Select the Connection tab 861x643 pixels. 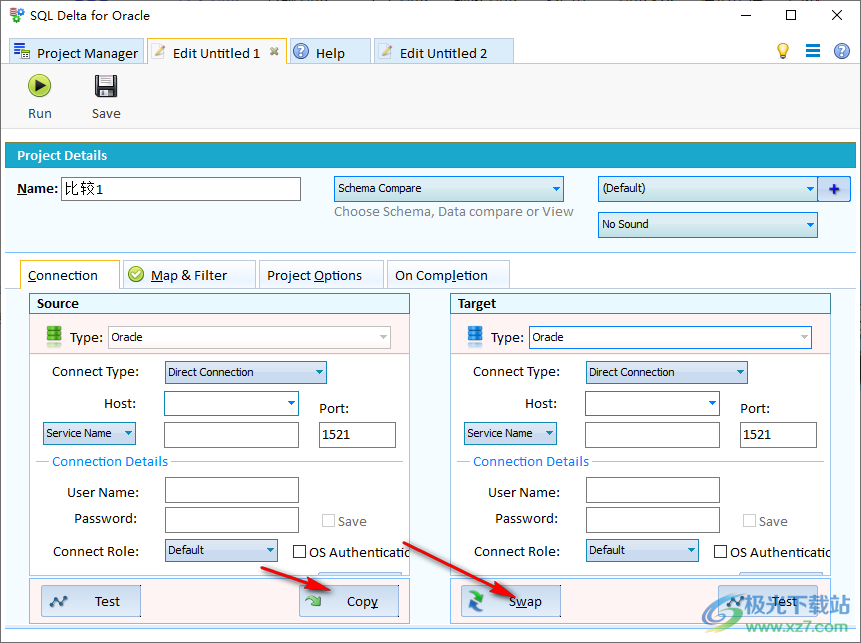tap(69, 275)
